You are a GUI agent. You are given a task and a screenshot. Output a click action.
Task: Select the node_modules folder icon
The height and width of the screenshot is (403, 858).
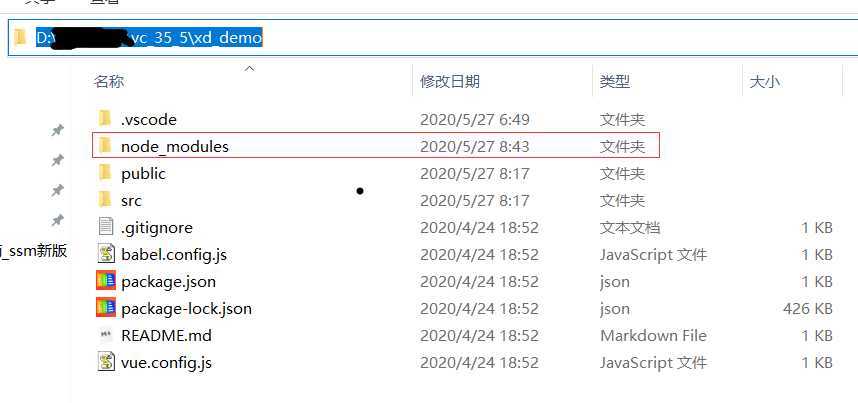[105, 146]
